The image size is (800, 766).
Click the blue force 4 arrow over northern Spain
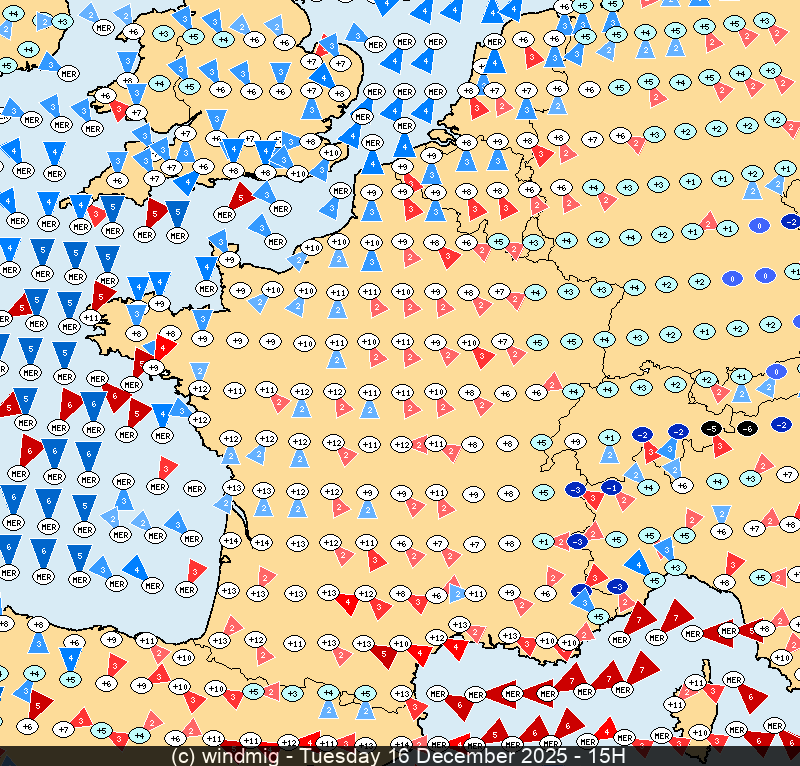(x=70, y=659)
